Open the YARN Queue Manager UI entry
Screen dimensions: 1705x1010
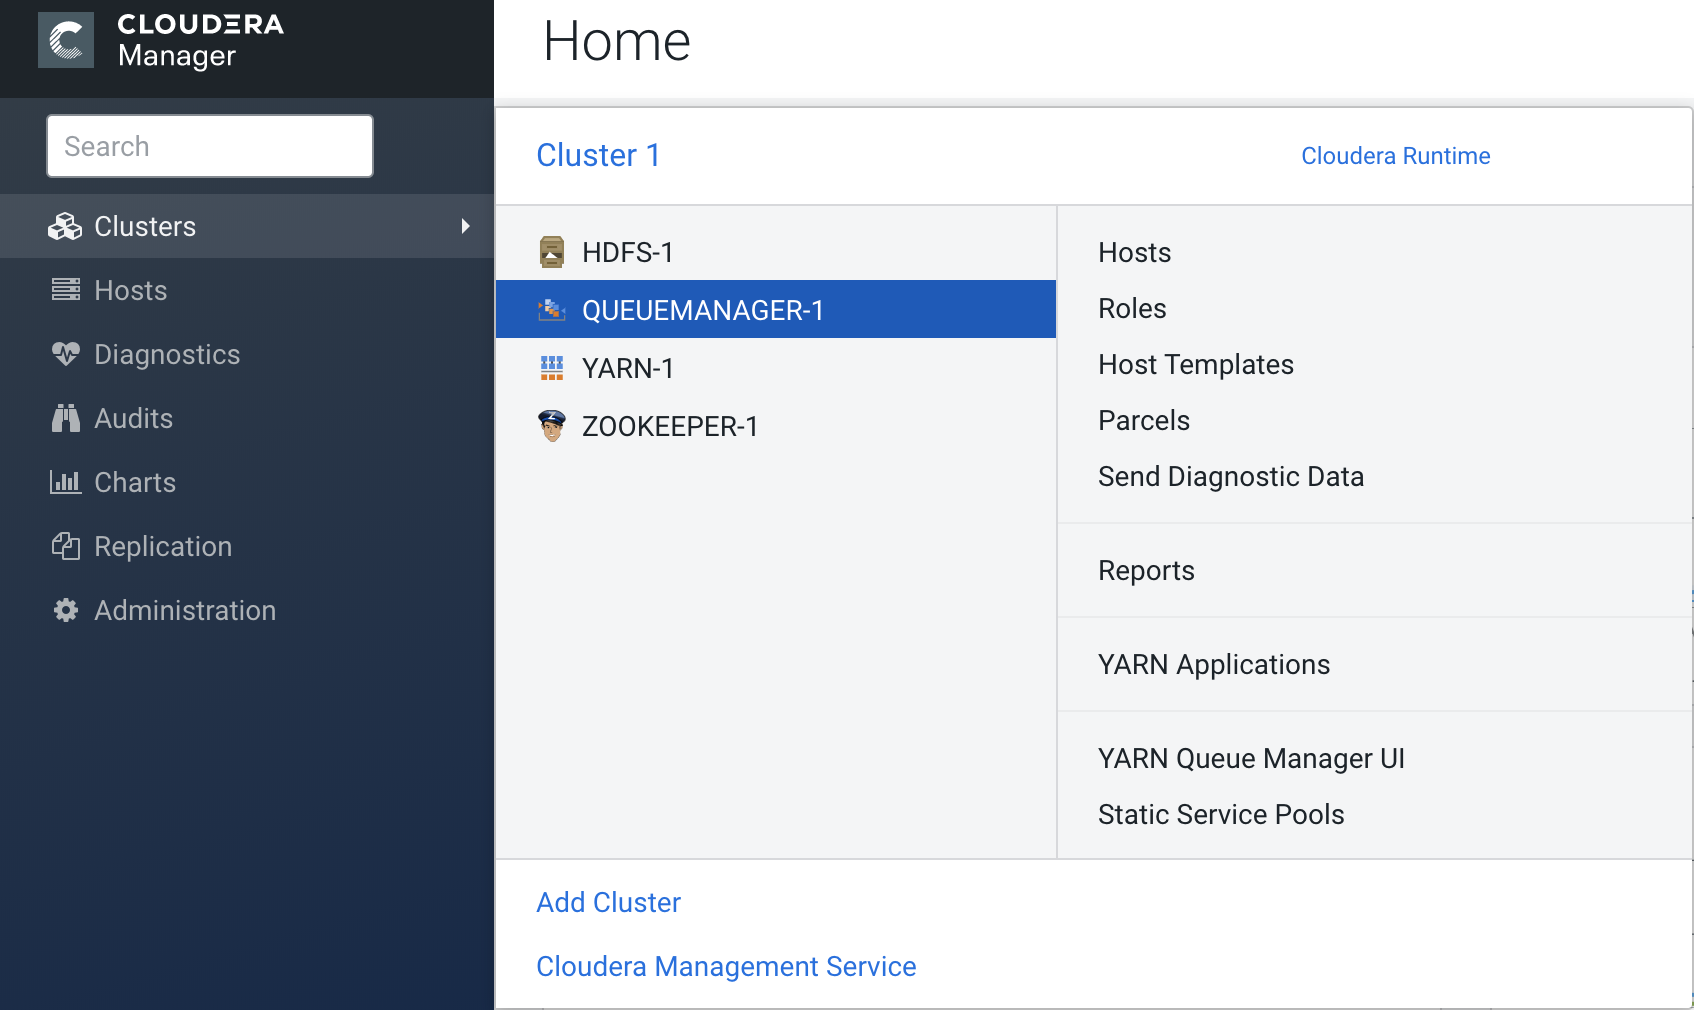1250,758
